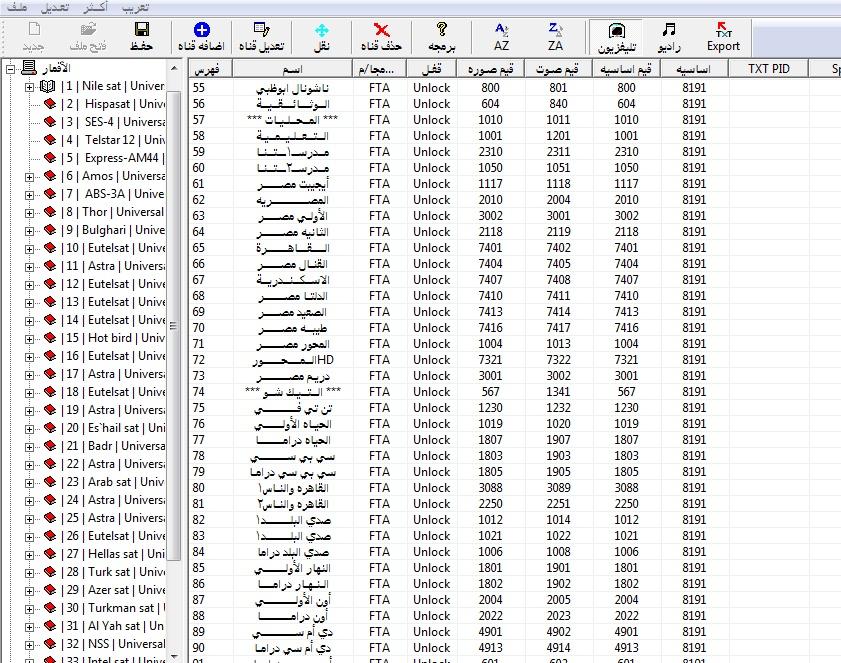Click base PID value 4901 in row 89
The height and width of the screenshot is (663, 841).
[626, 631]
